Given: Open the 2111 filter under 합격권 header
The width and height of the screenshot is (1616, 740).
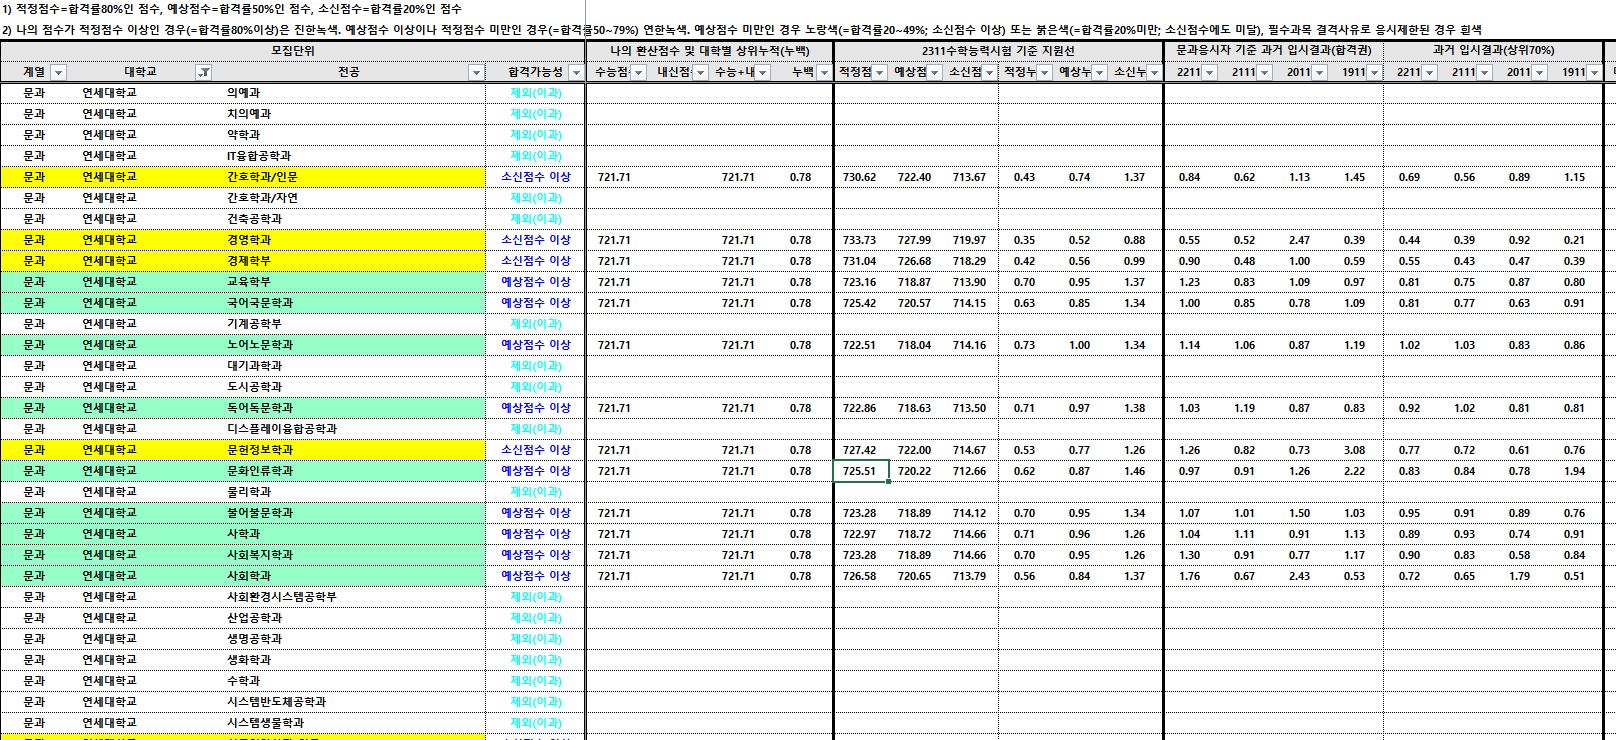Looking at the screenshot, I should 1264,72.
